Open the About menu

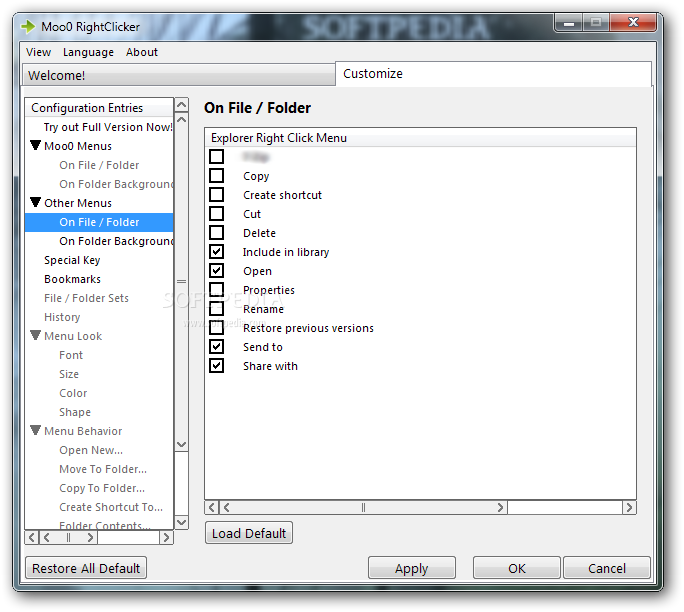[x=142, y=52]
